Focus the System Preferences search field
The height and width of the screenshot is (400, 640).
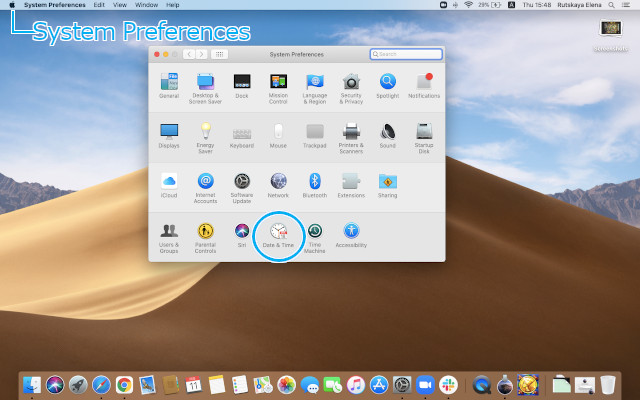pos(406,54)
